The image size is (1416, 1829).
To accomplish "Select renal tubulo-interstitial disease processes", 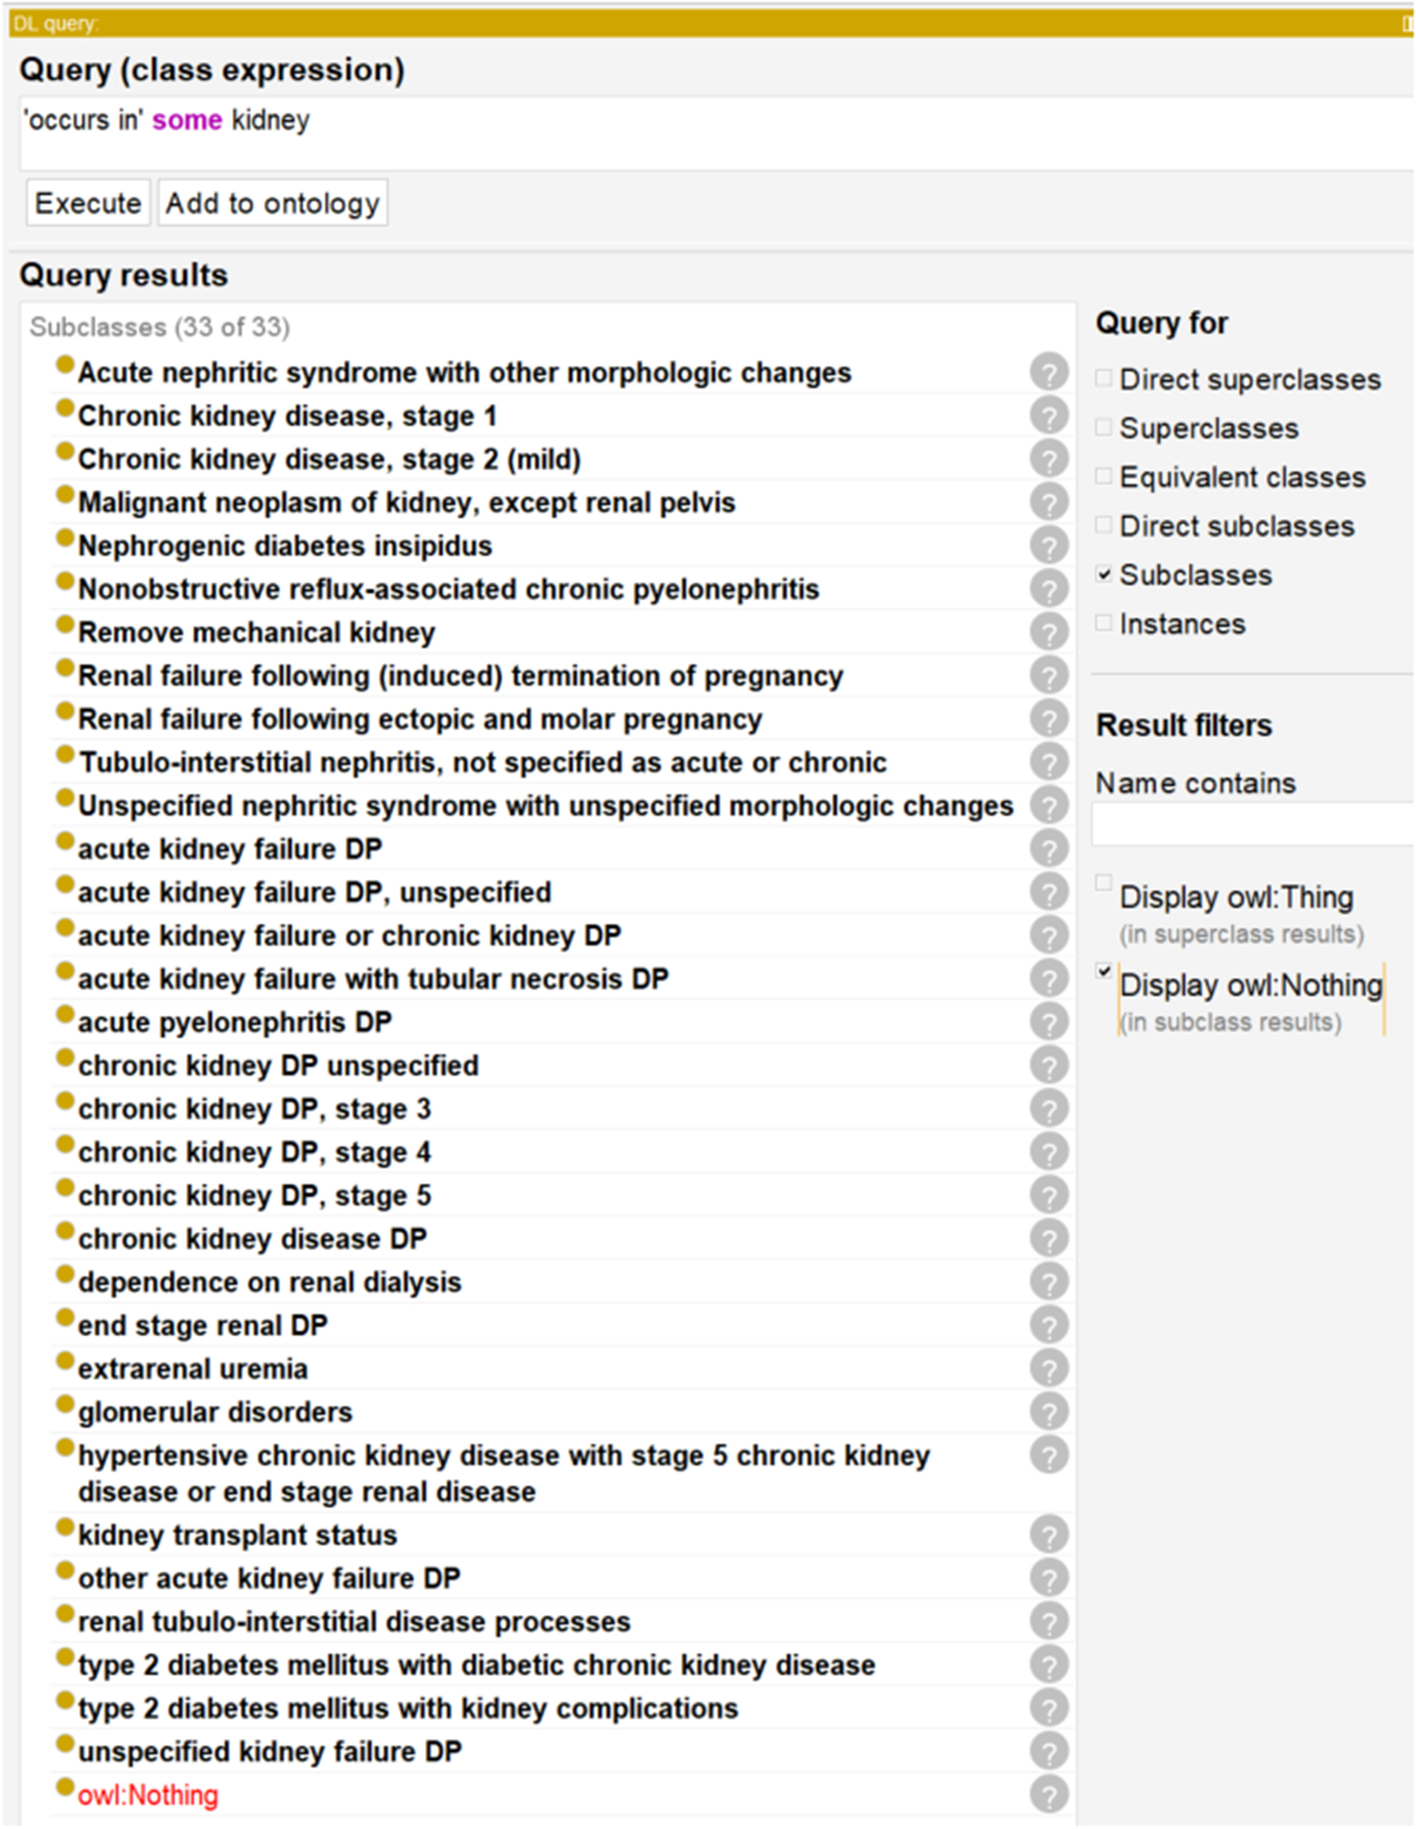I will coord(354,1621).
